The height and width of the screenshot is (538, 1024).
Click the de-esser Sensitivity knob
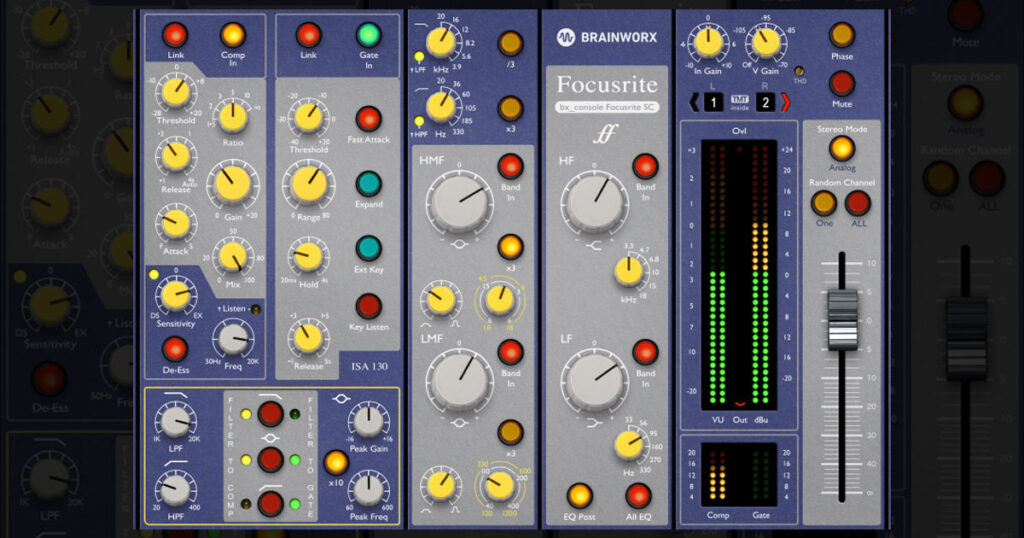pos(176,294)
